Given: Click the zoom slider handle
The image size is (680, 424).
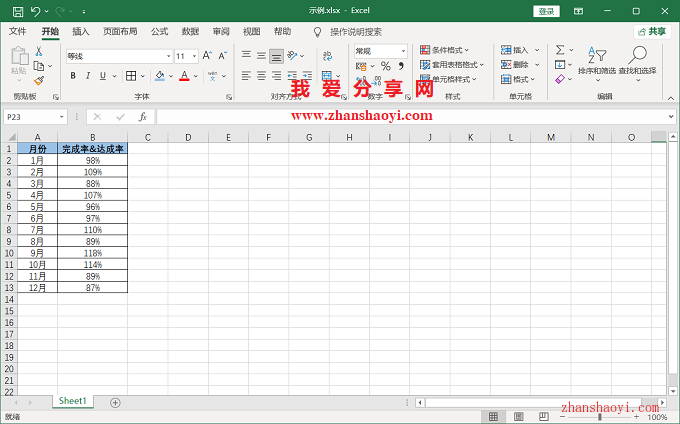Looking at the screenshot, I should [599, 417].
